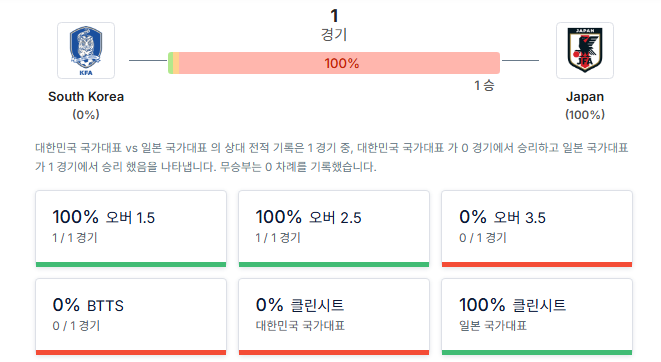Click the red bar under BTTS card

131,353
